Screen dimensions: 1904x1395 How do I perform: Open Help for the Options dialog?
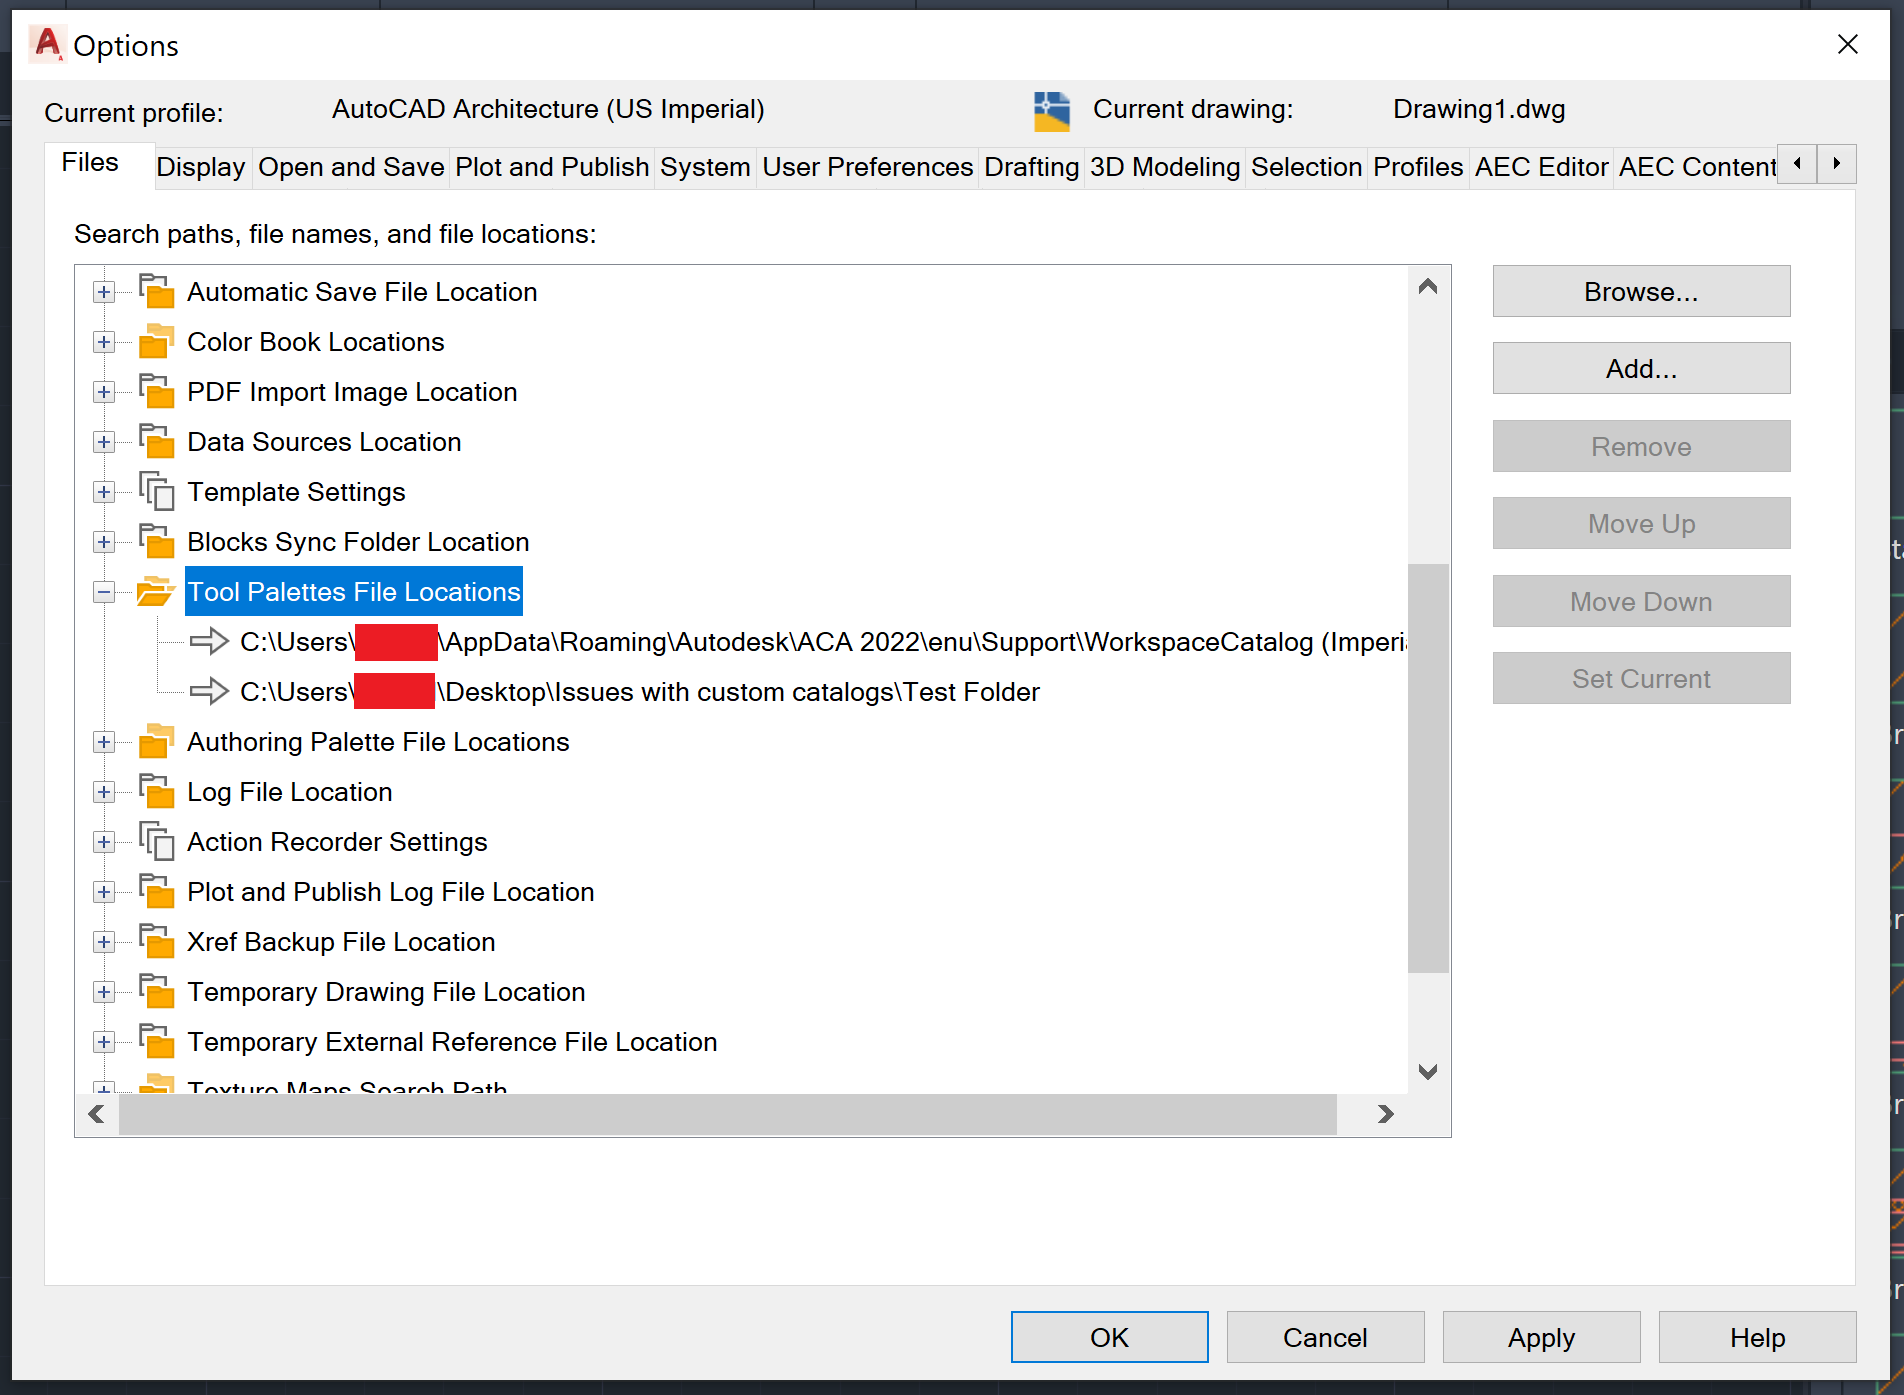pyautogui.click(x=1757, y=1337)
